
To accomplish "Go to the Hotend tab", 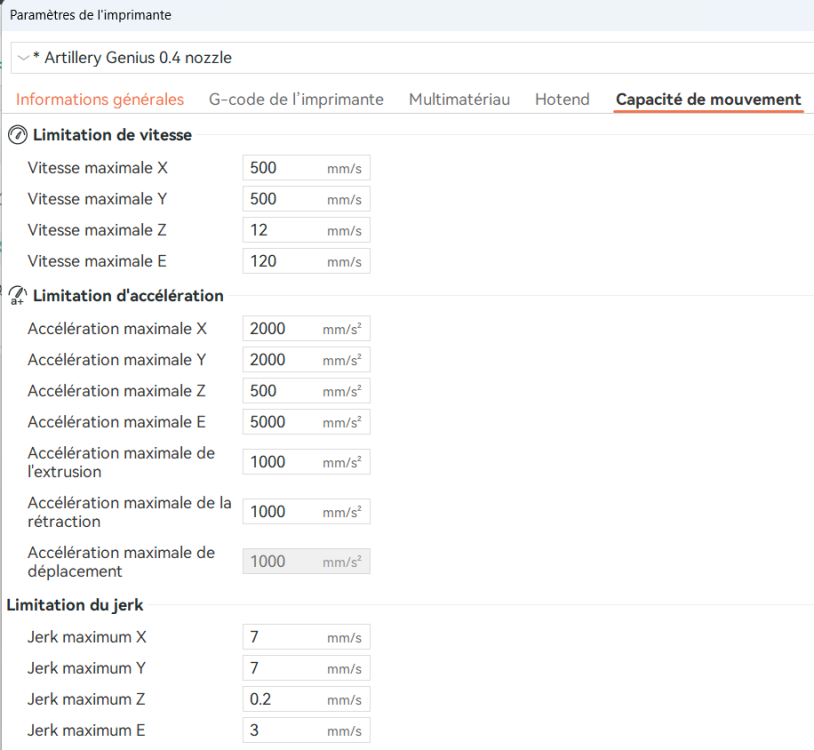I will tap(562, 99).
